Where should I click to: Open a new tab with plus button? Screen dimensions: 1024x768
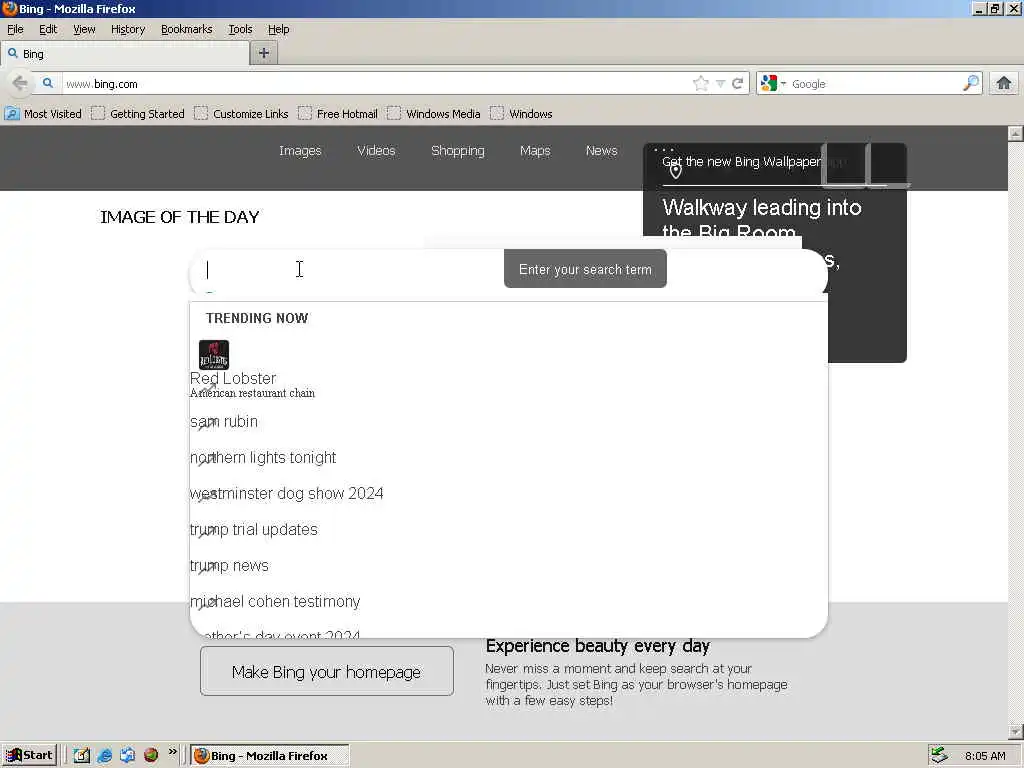(x=264, y=54)
